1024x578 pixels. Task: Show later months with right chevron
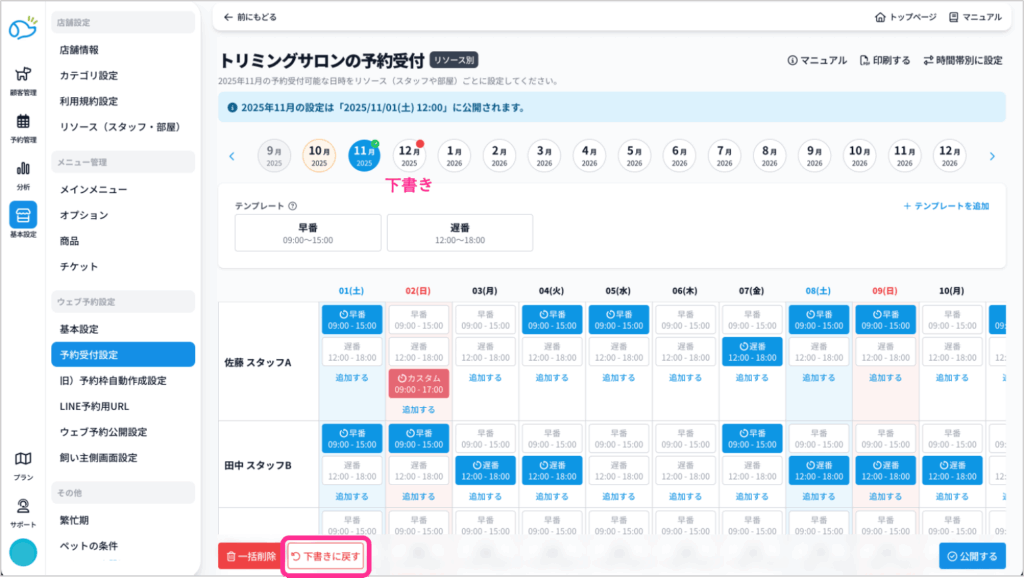tap(992, 156)
